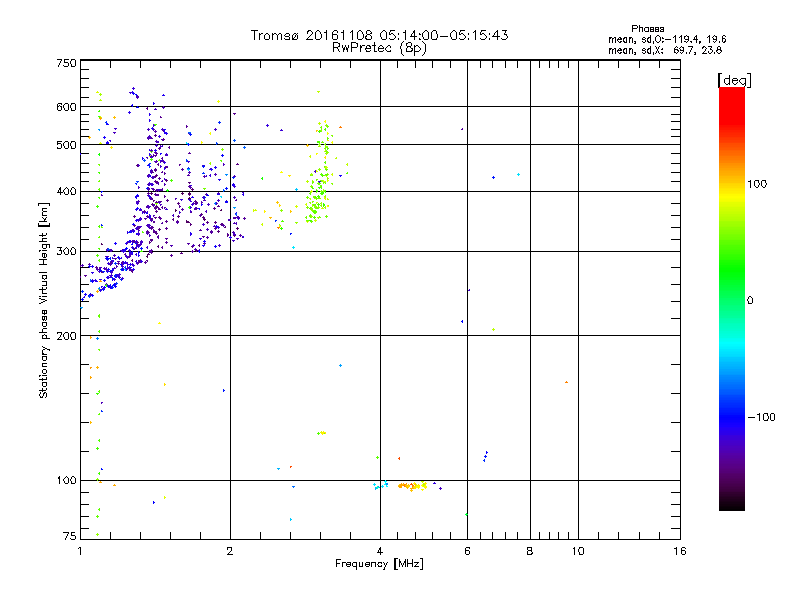Click the isolated orange point near 10 MHz
This screenshot has height=600, width=800.
[566, 382]
